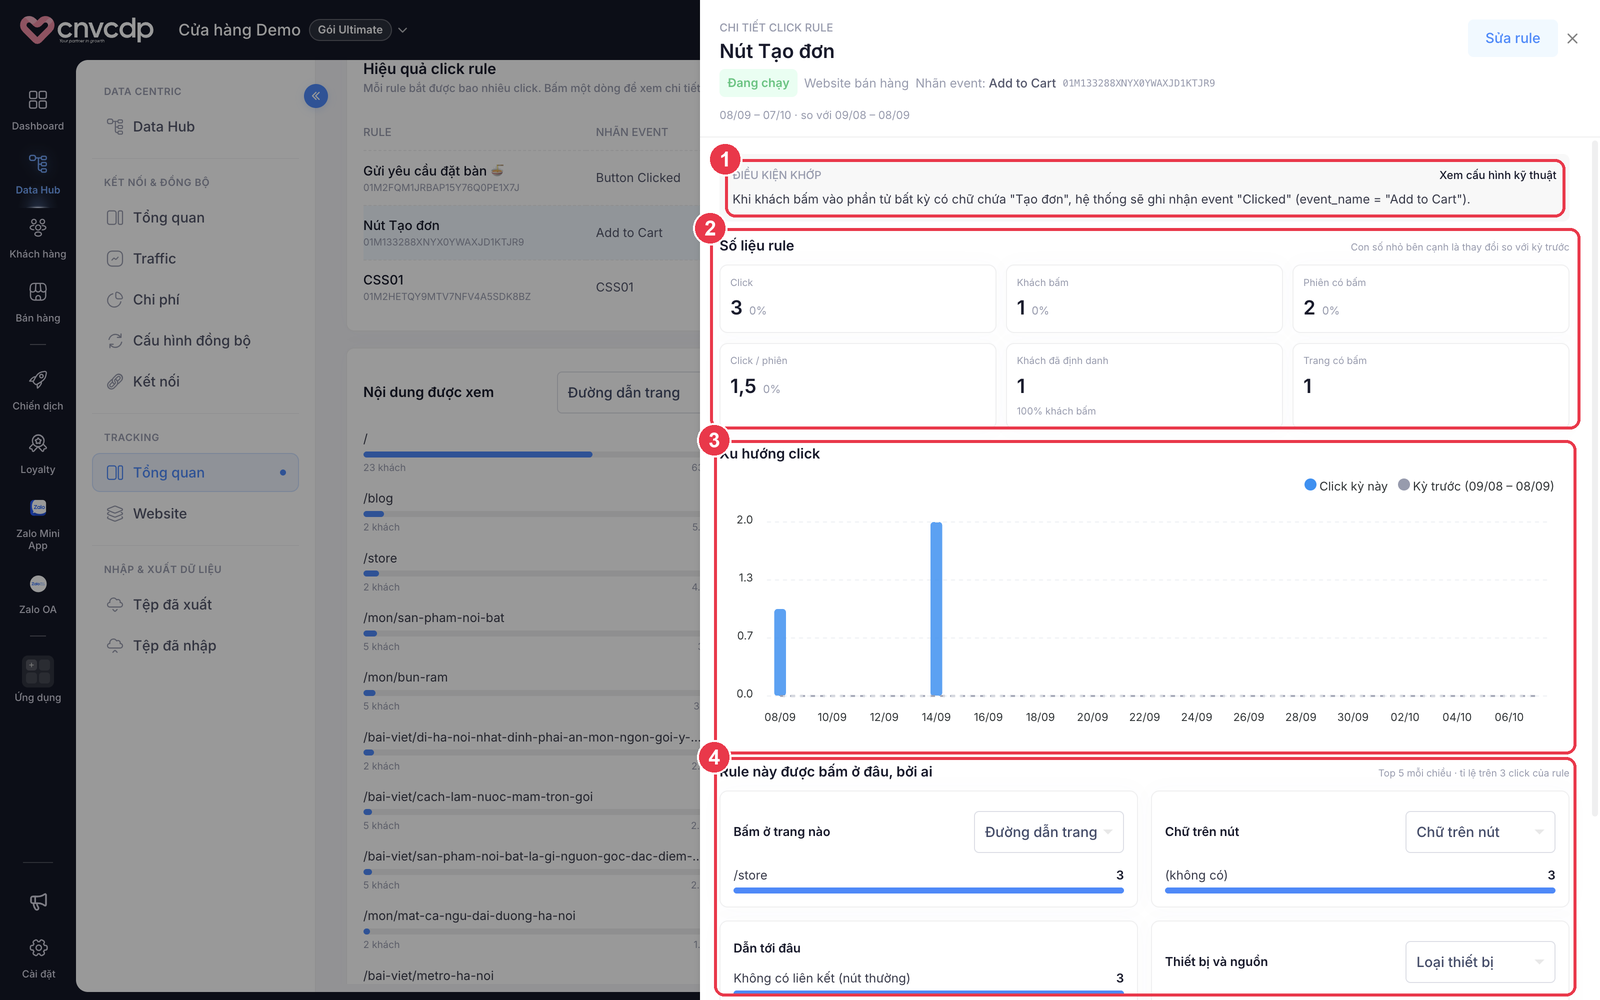Expand the Cửa hàng Demo store switcher chevron
1600x1000 pixels.
click(403, 30)
